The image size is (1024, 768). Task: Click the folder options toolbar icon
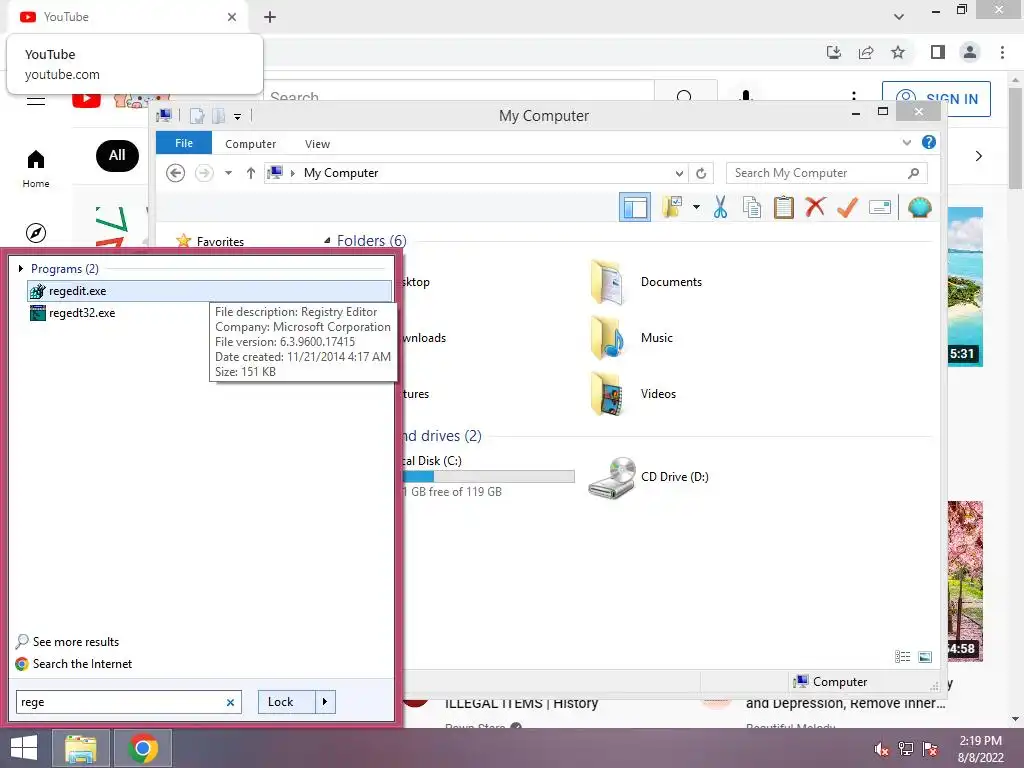pyautogui.click(x=672, y=208)
